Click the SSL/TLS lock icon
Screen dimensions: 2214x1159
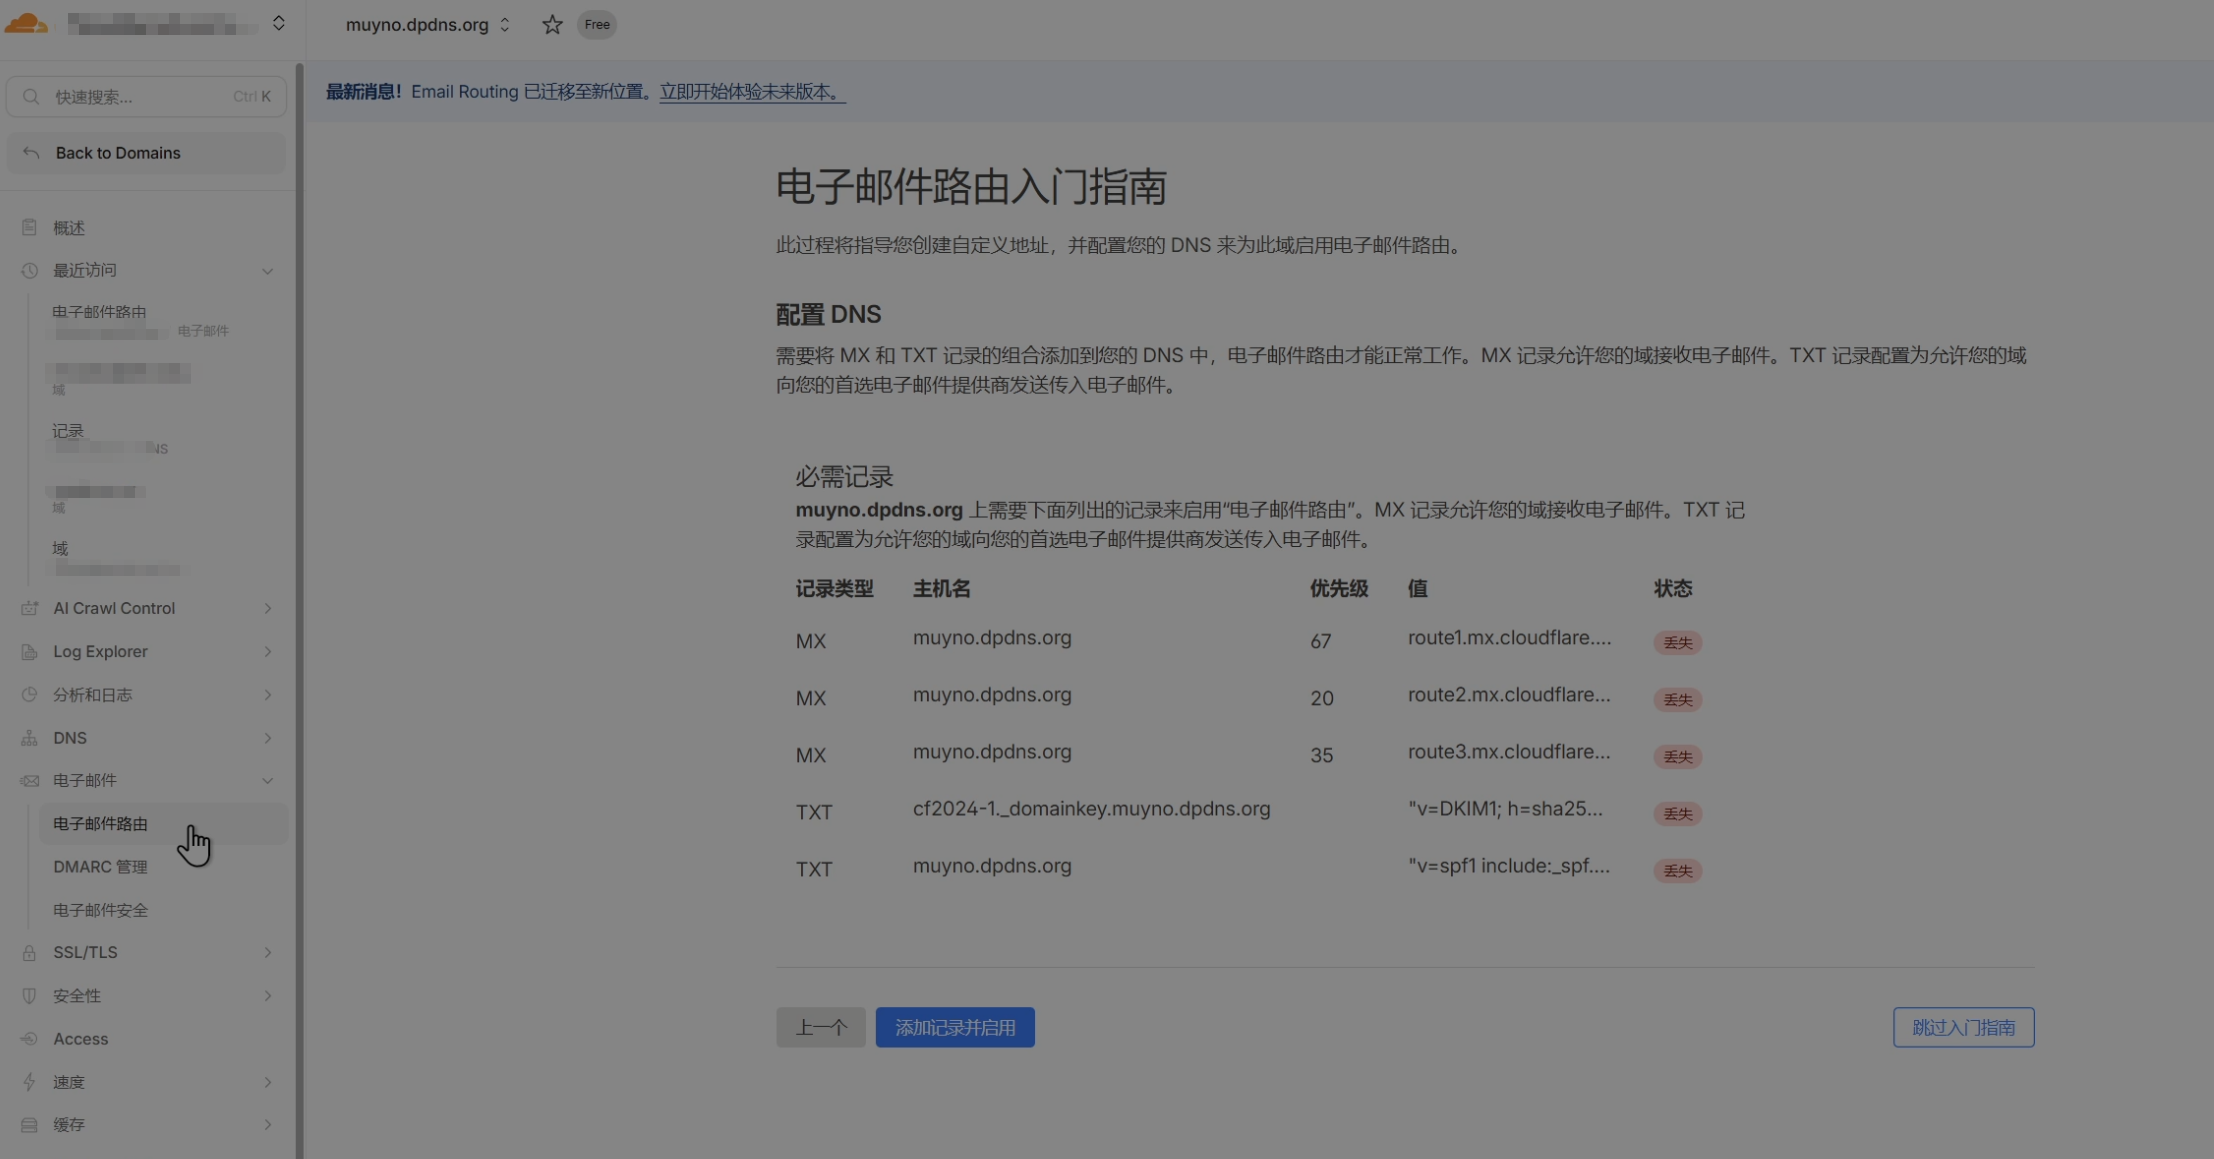(x=29, y=953)
